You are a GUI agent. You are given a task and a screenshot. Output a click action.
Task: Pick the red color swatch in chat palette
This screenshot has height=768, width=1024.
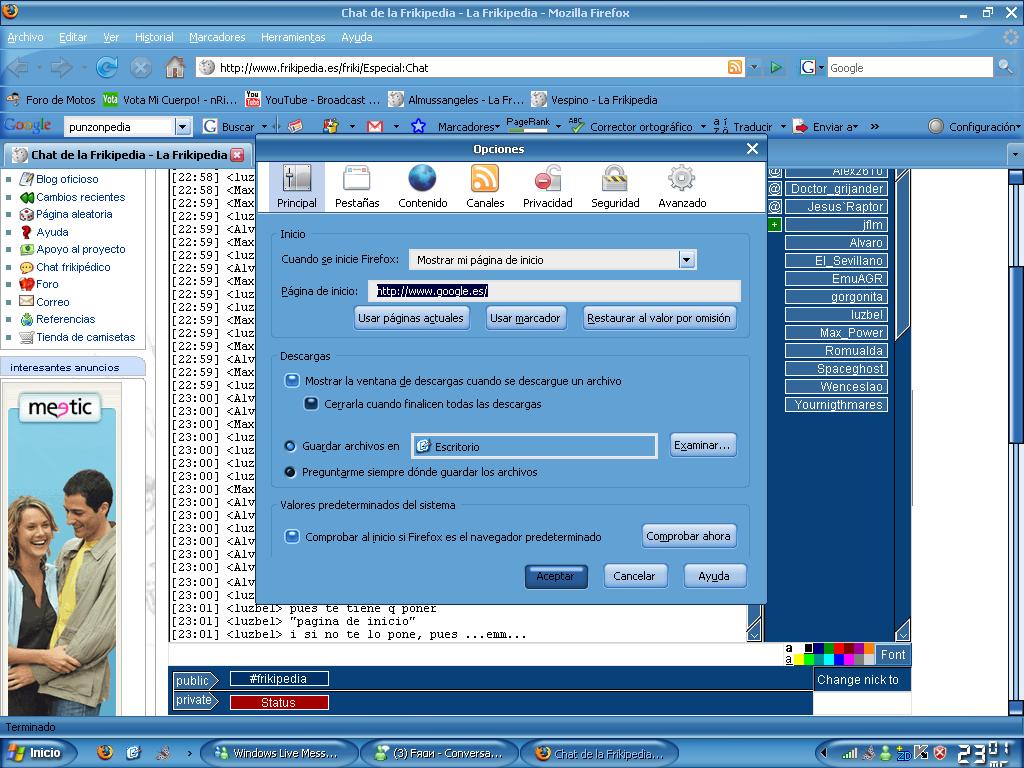[839, 648]
